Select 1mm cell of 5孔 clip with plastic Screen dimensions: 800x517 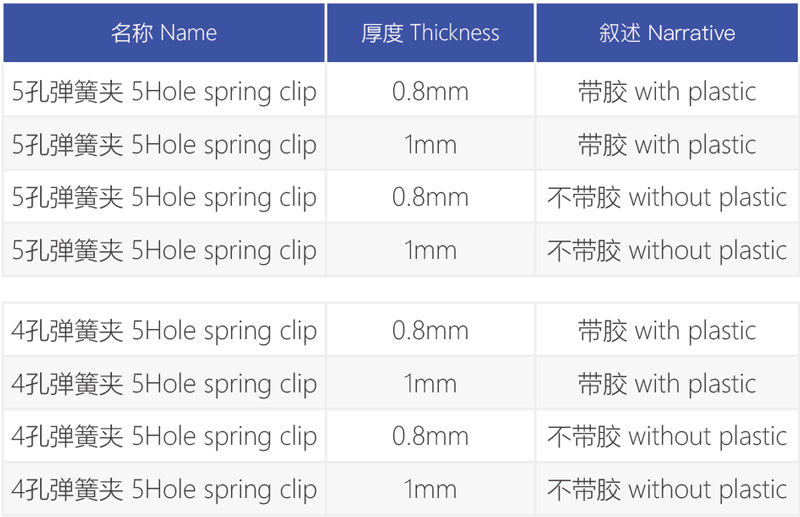point(430,144)
